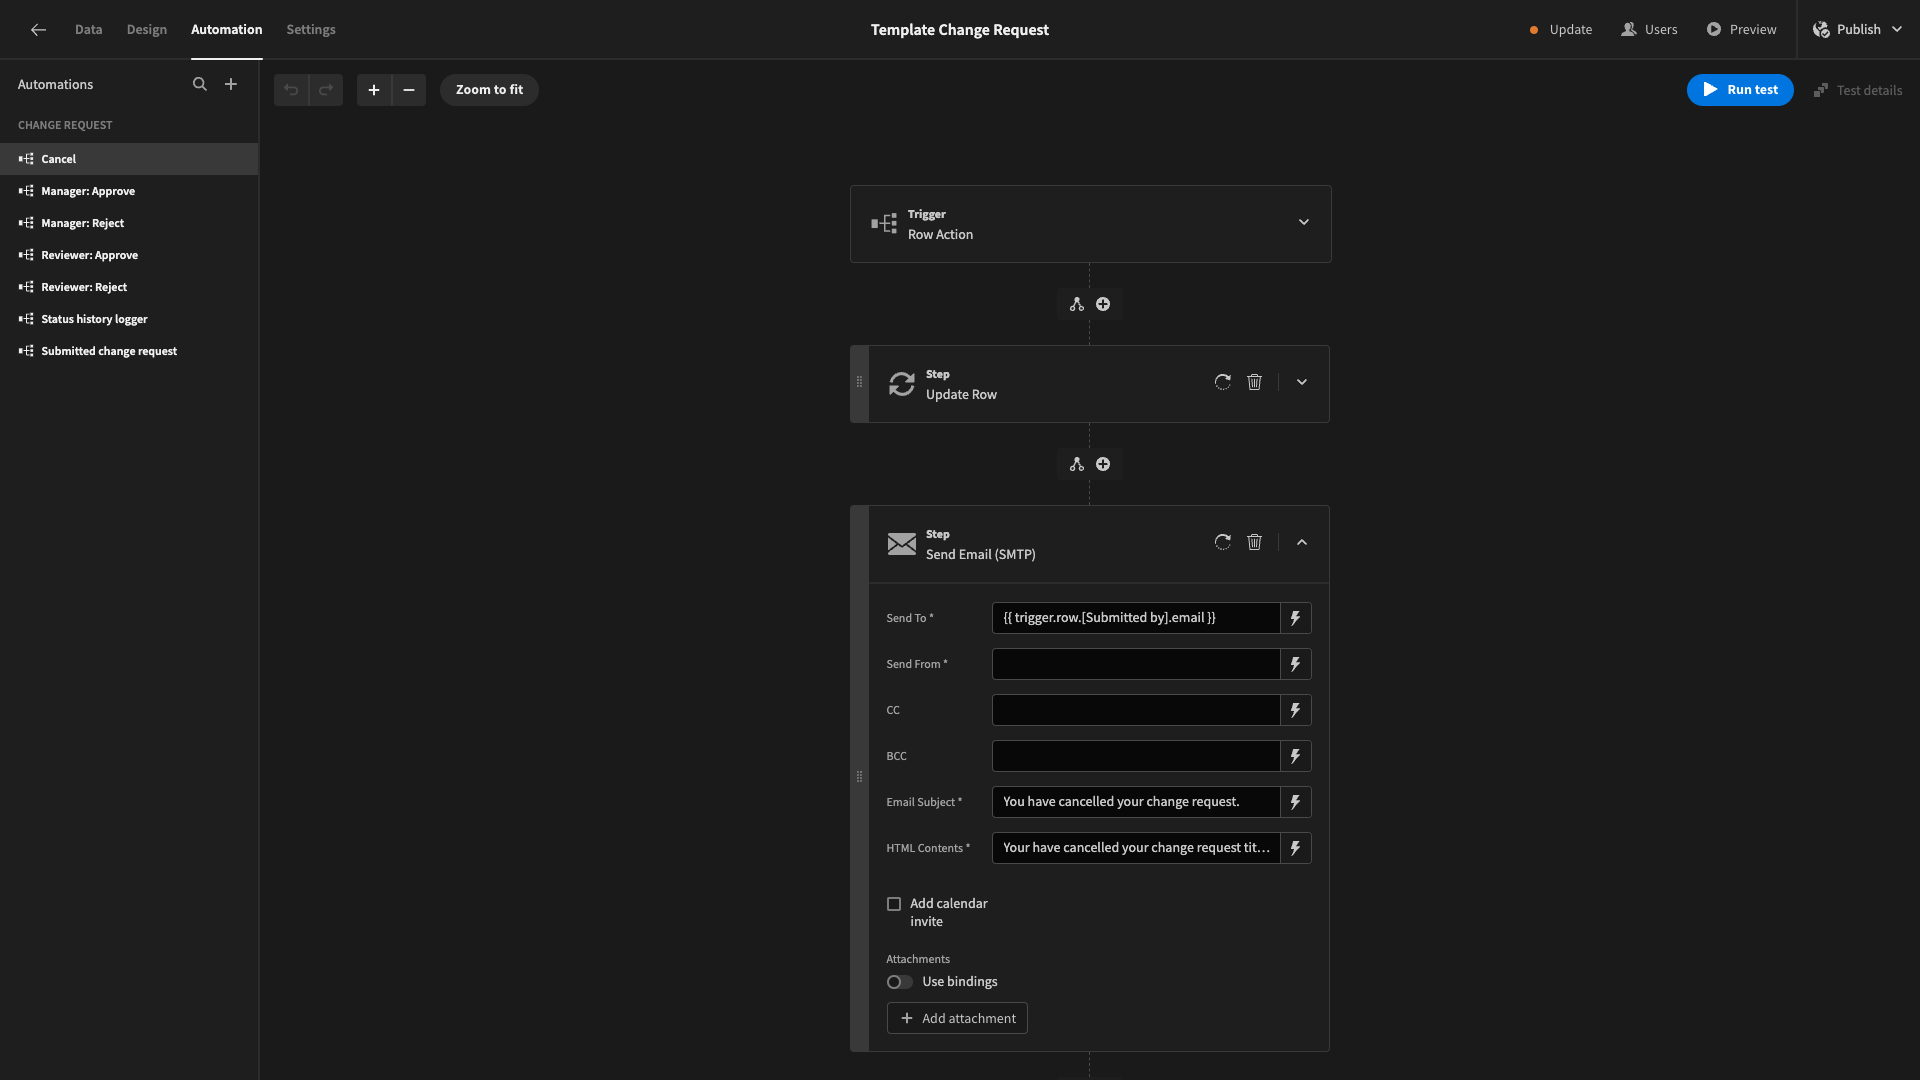Viewport: 1920px width, 1080px height.
Task: Click the Update button
Action: [1561, 30]
